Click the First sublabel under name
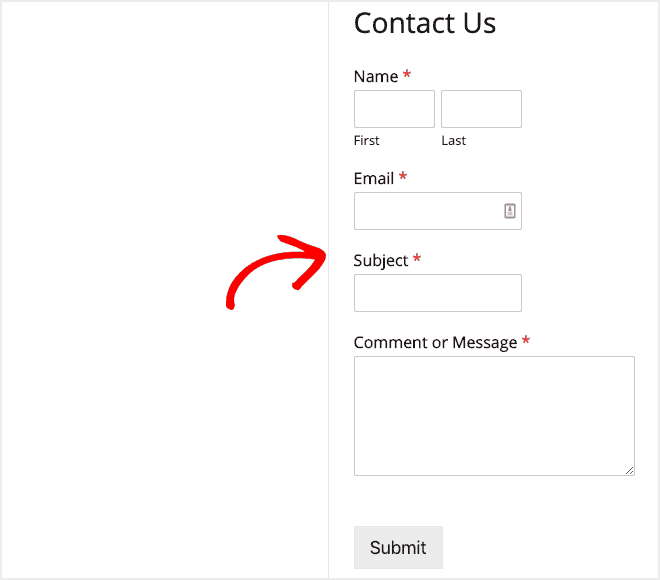660x580 pixels. pos(367,141)
